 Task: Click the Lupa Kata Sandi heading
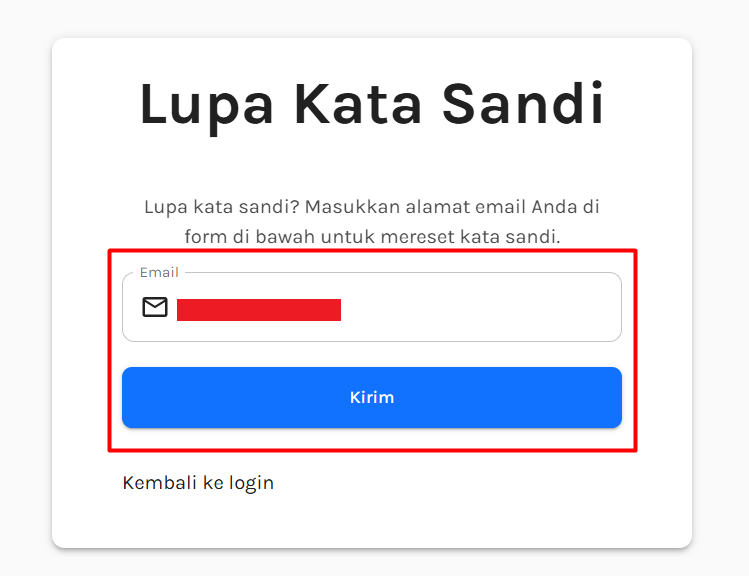[372, 104]
